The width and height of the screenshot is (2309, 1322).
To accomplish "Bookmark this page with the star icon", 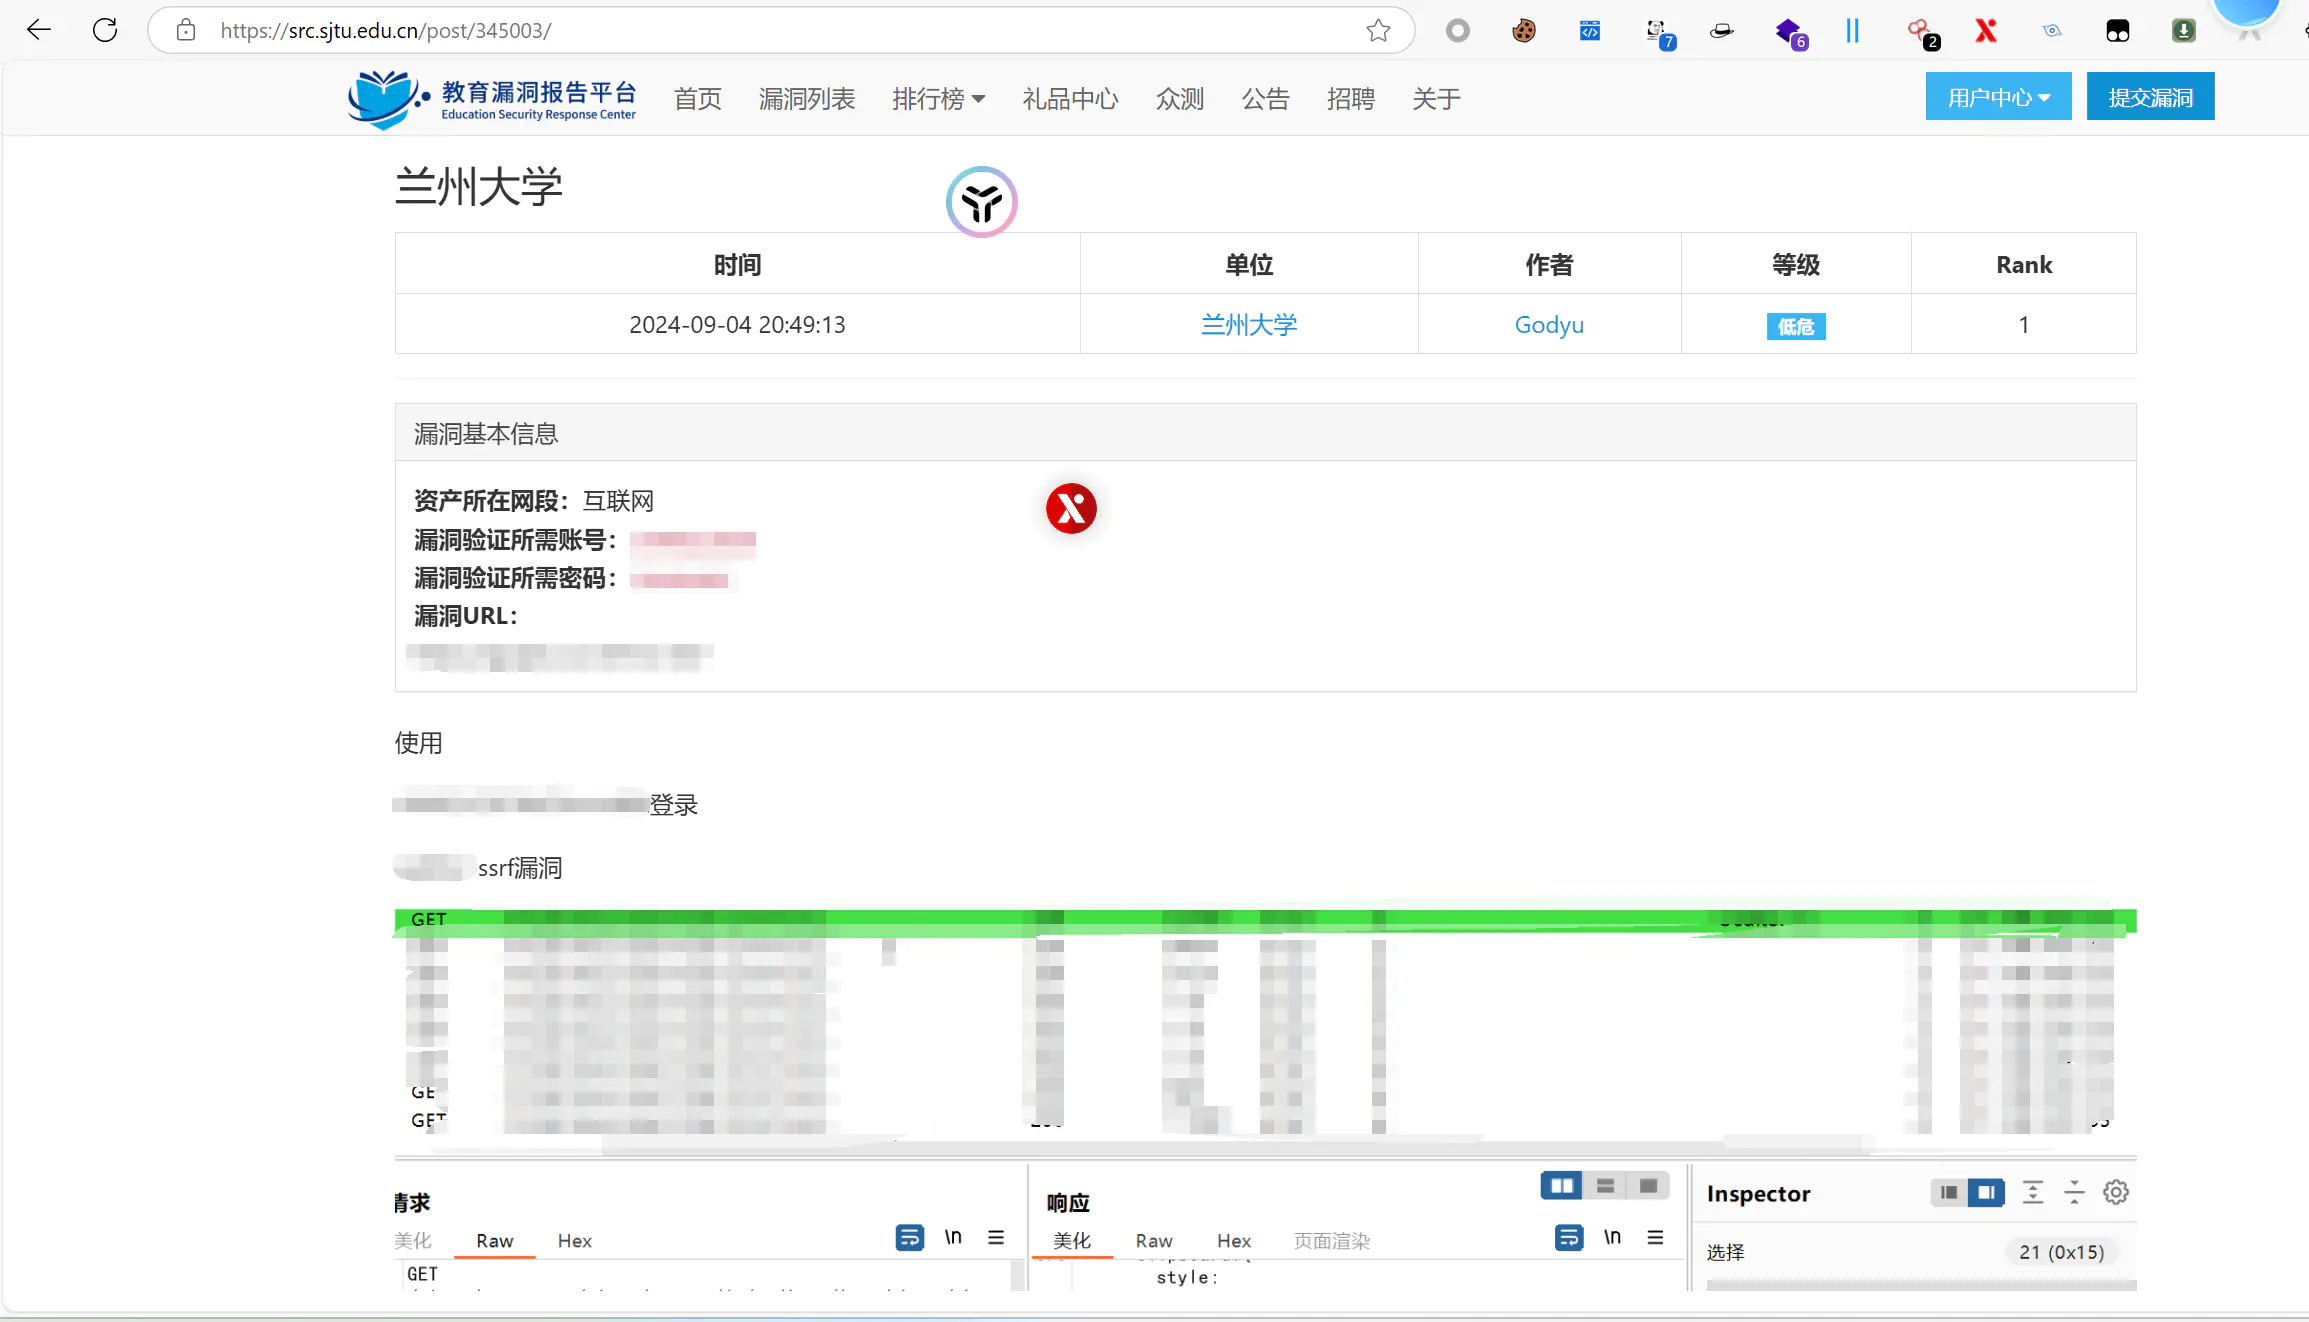I will coord(1378,30).
